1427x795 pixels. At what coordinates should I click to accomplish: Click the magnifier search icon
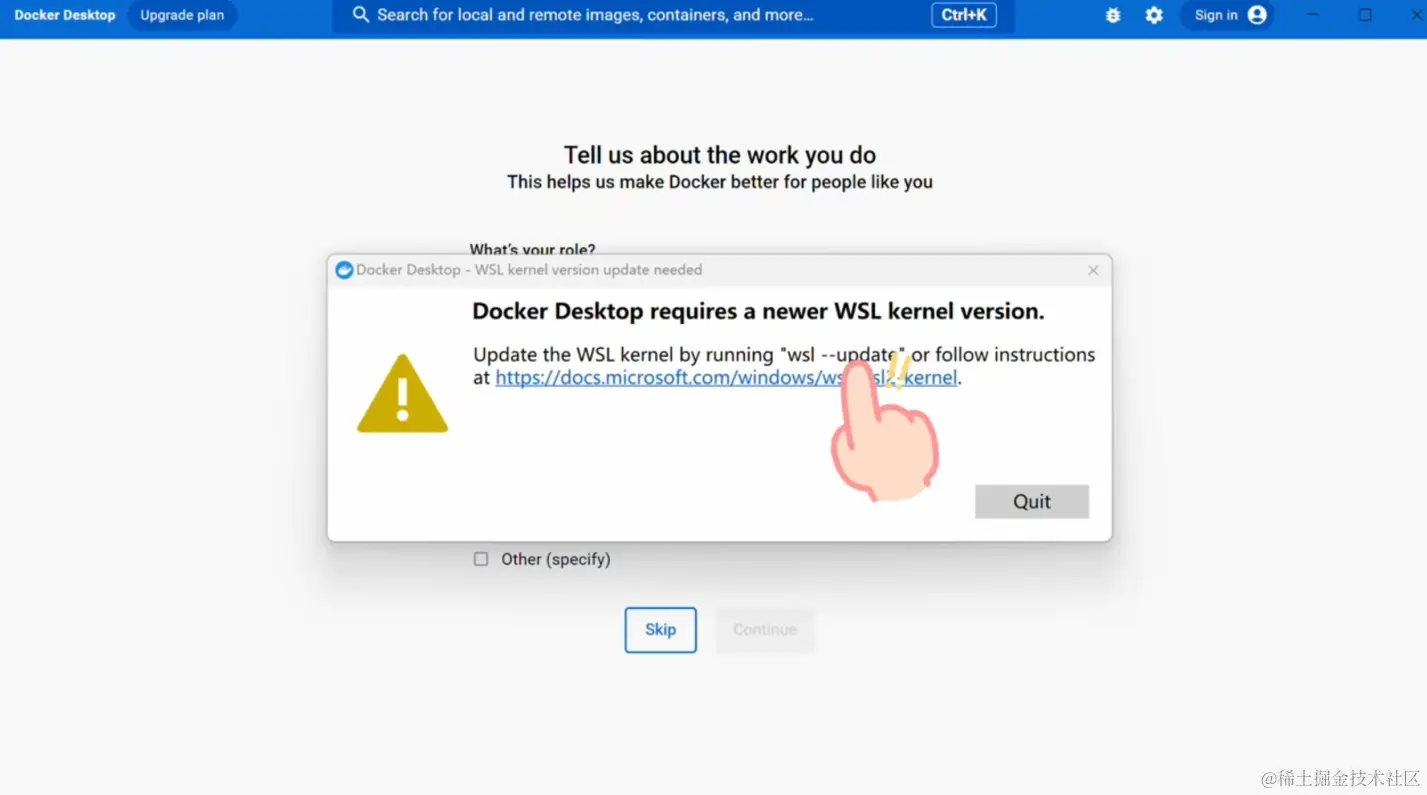(361, 15)
